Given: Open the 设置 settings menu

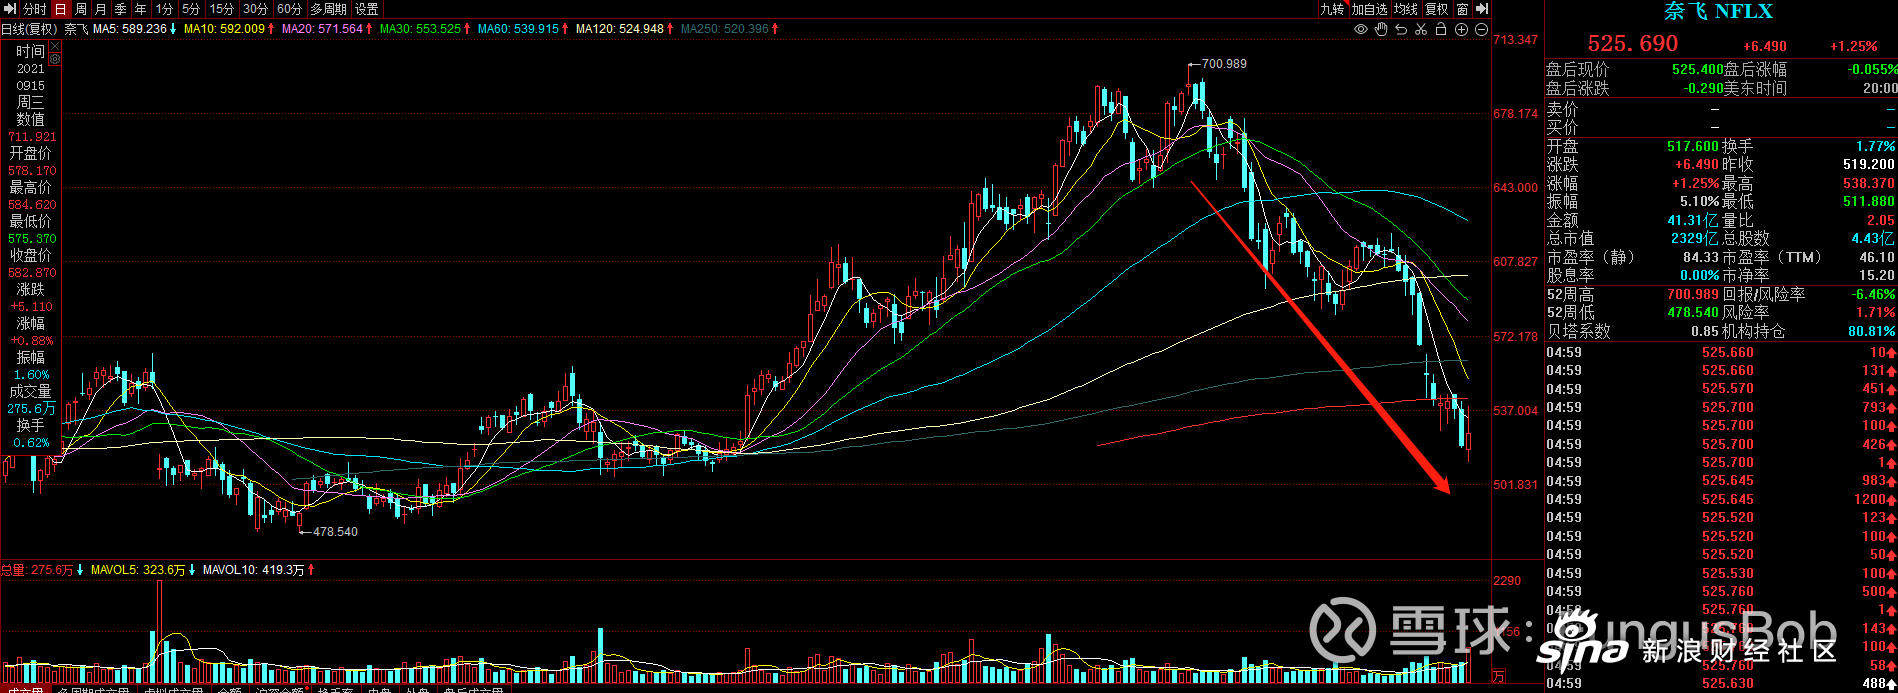Looking at the screenshot, I should point(367,9).
